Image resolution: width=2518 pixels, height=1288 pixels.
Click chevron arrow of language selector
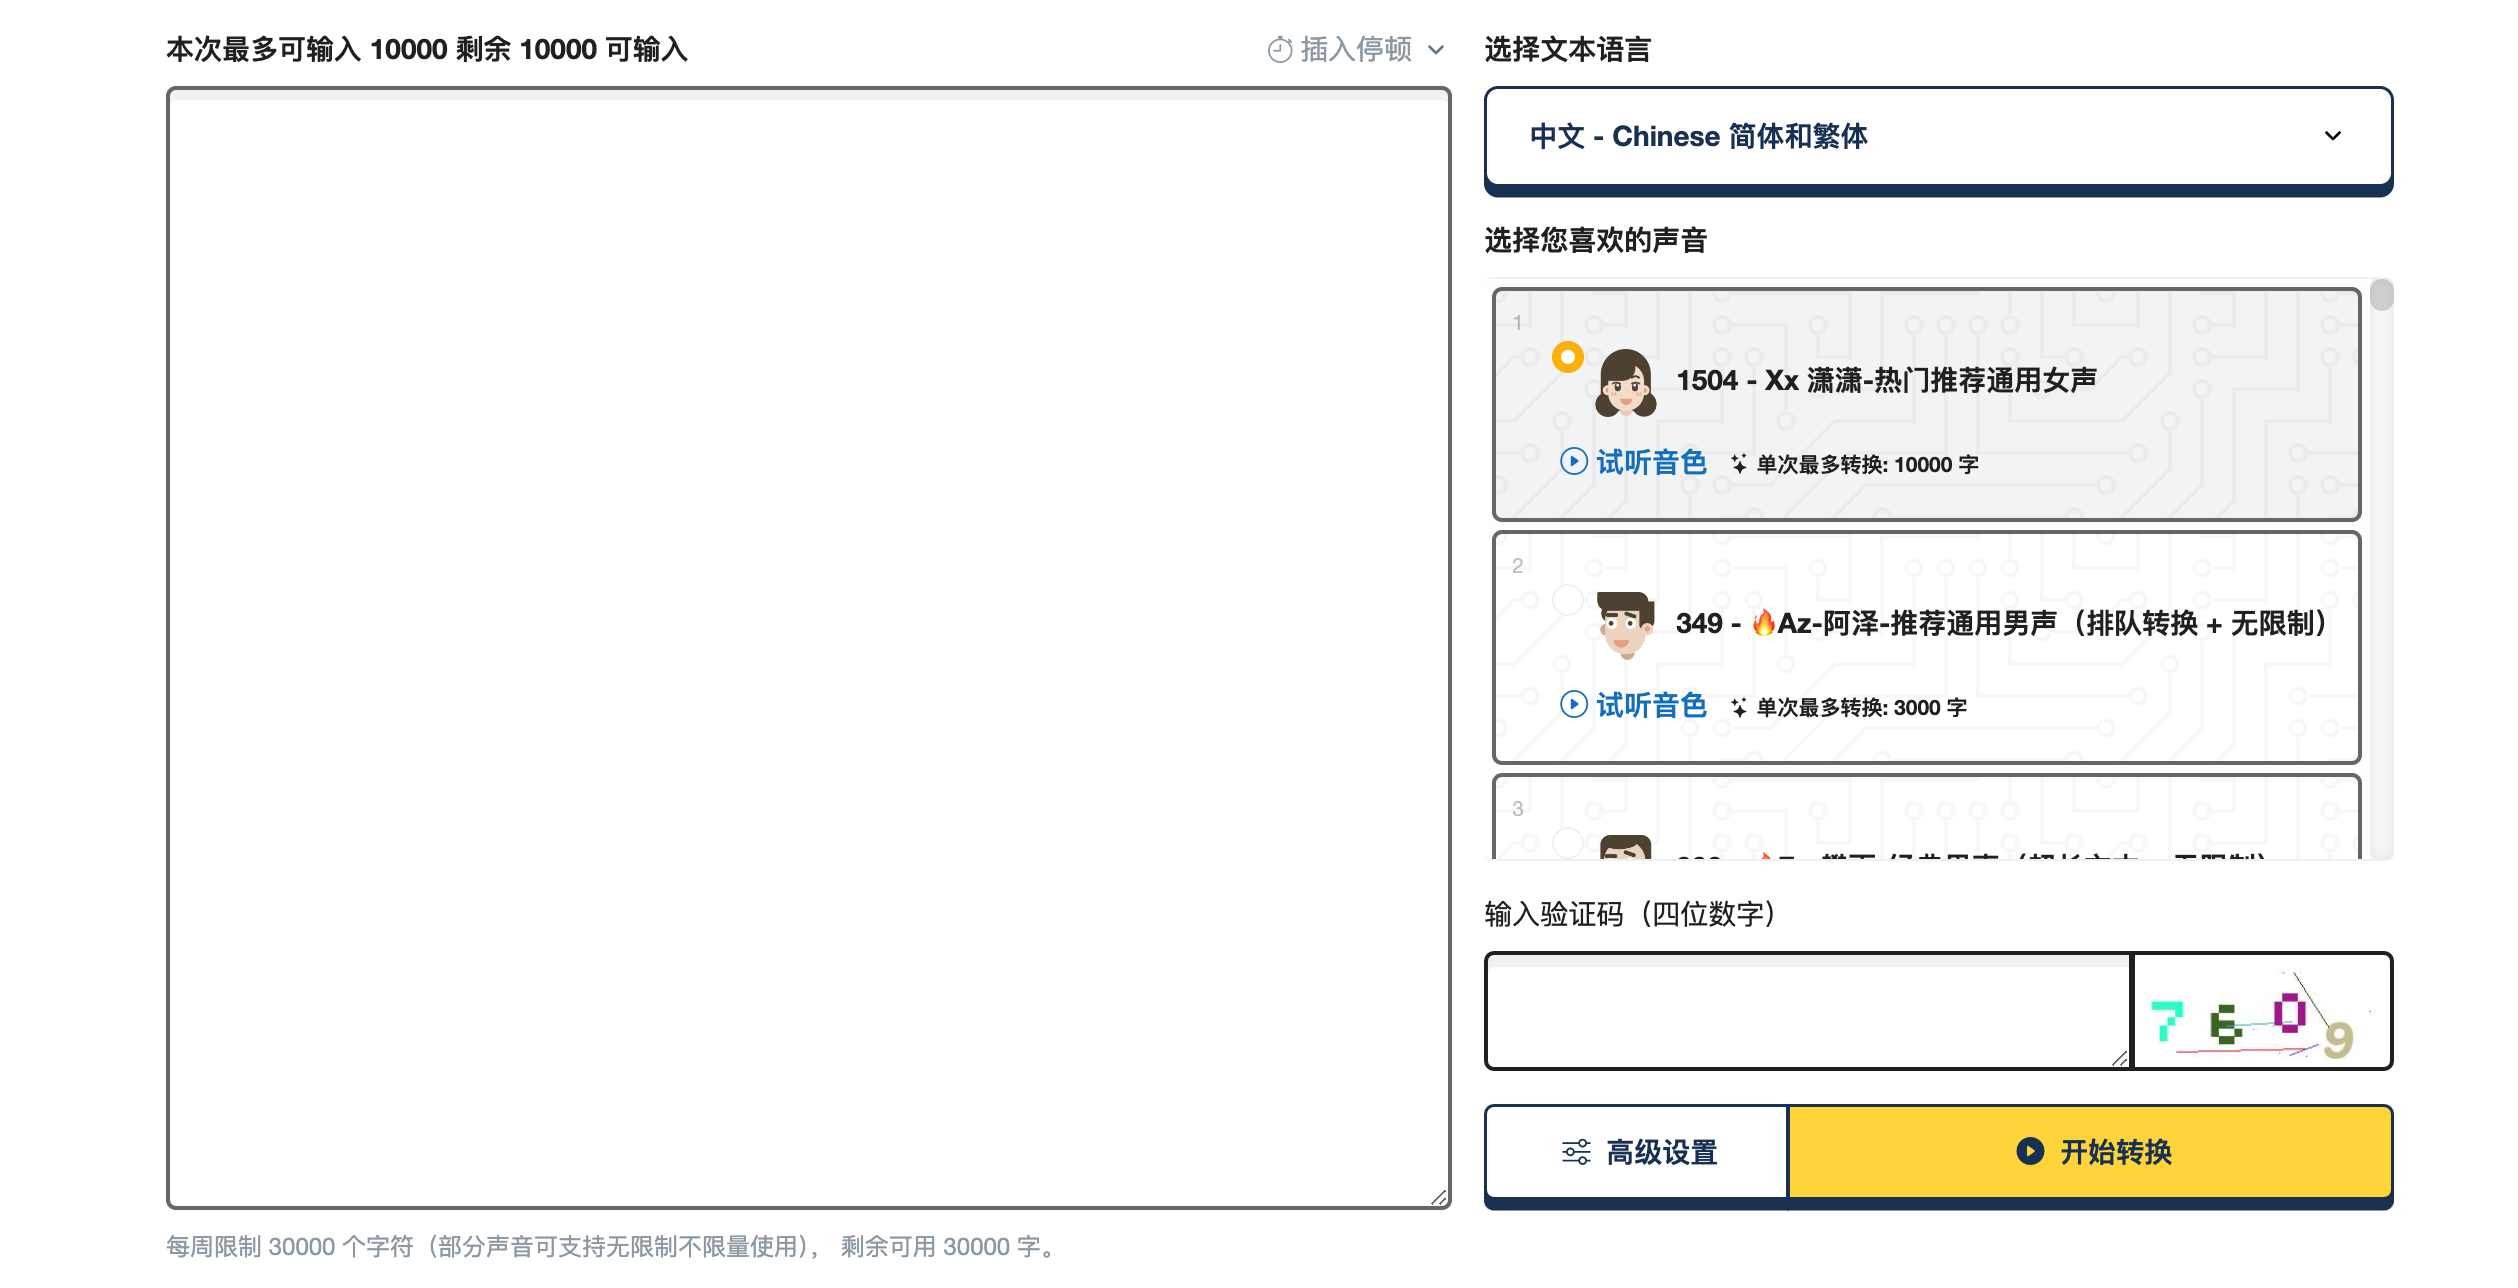[x=2332, y=136]
